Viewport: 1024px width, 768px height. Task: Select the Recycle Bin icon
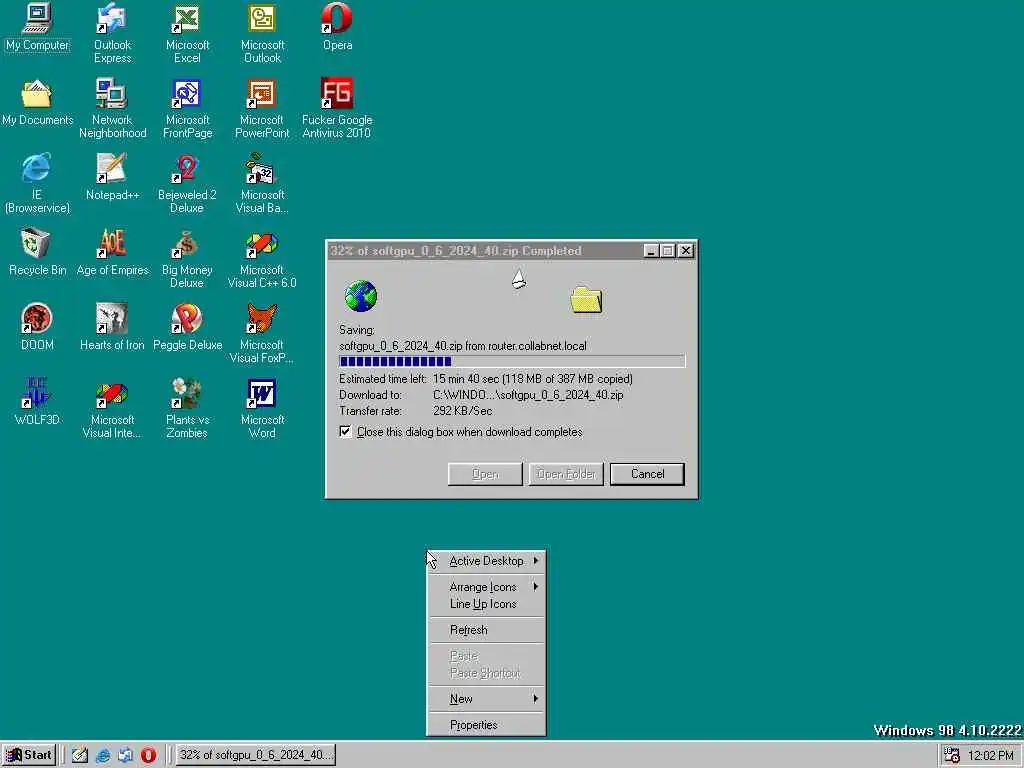point(37,252)
